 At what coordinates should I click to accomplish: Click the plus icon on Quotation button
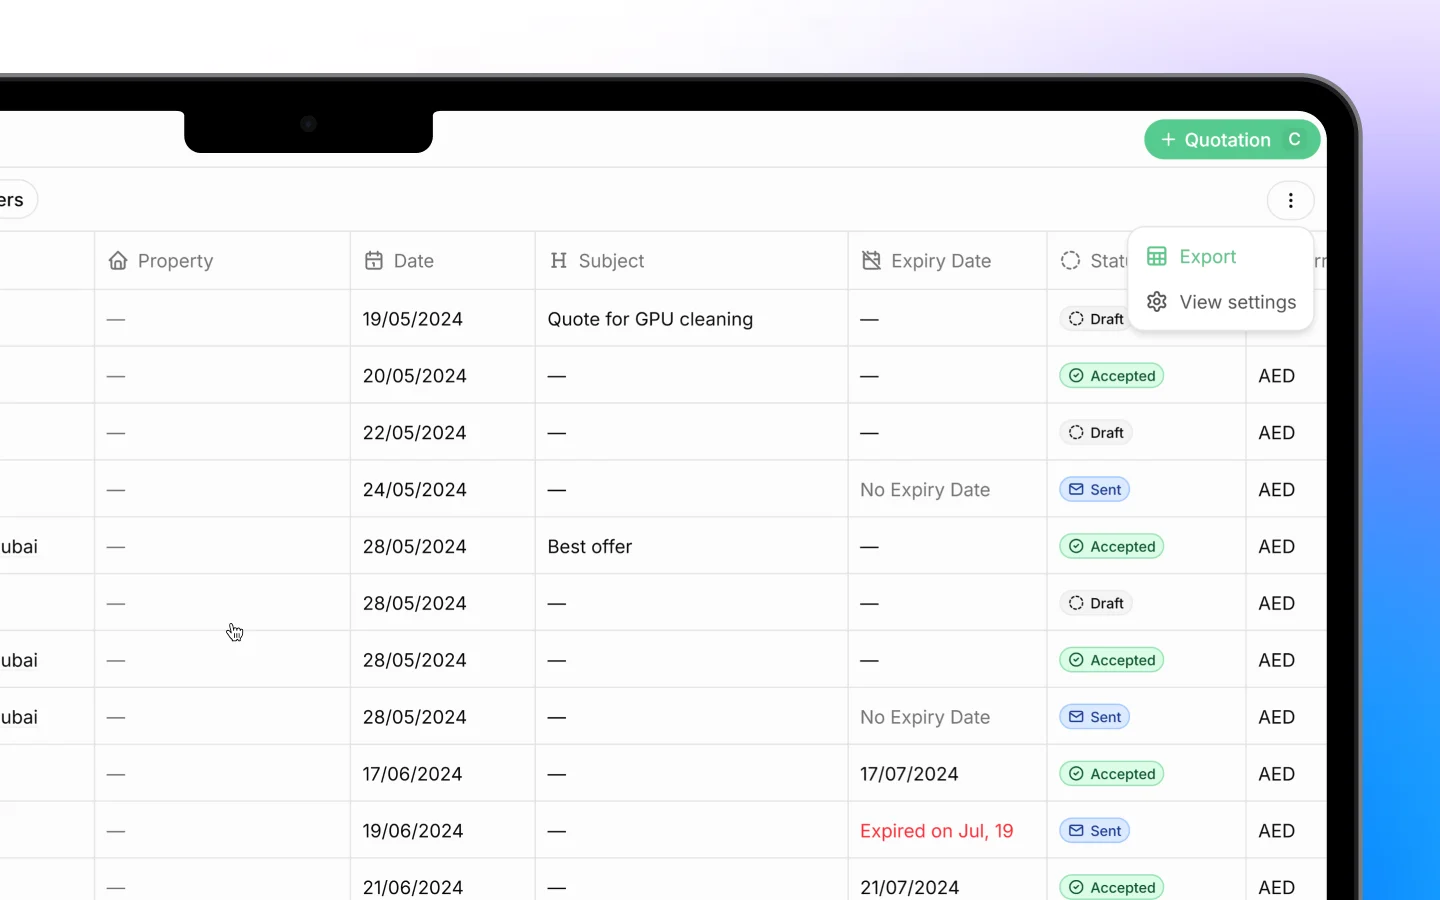(x=1168, y=140)
